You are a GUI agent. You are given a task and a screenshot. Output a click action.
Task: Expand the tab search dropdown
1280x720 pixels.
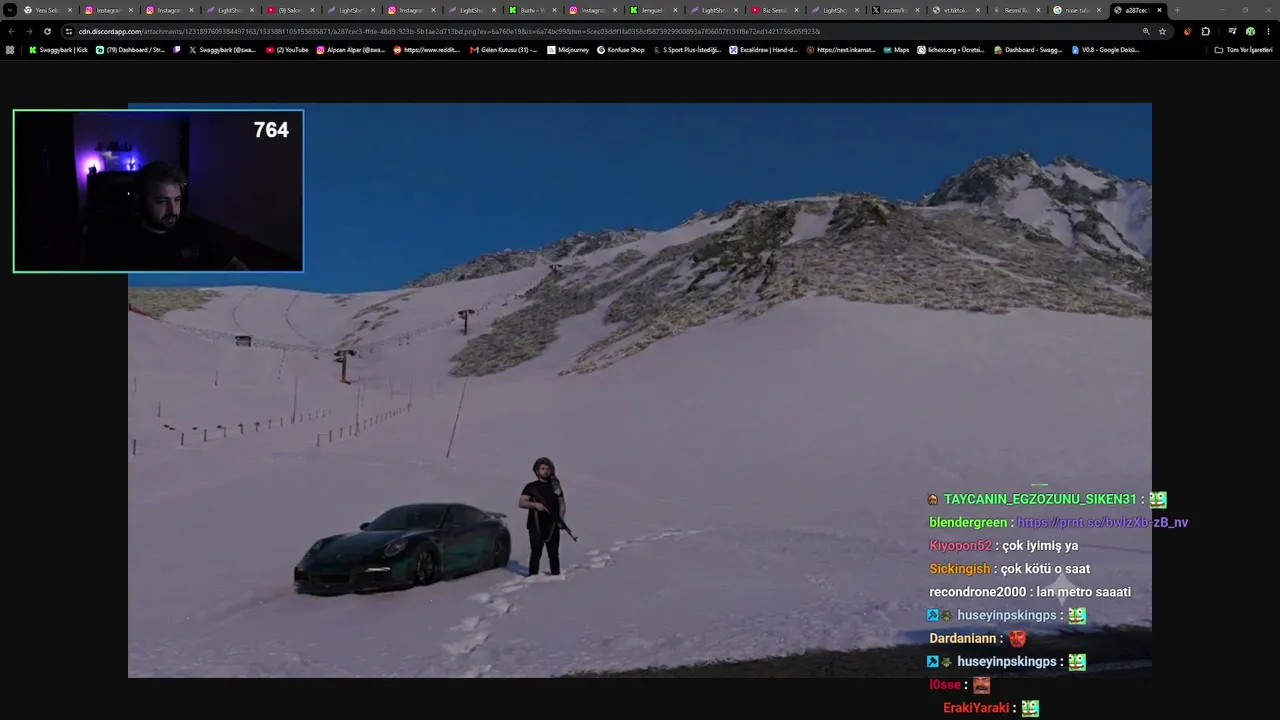click(x=10, y=10)
